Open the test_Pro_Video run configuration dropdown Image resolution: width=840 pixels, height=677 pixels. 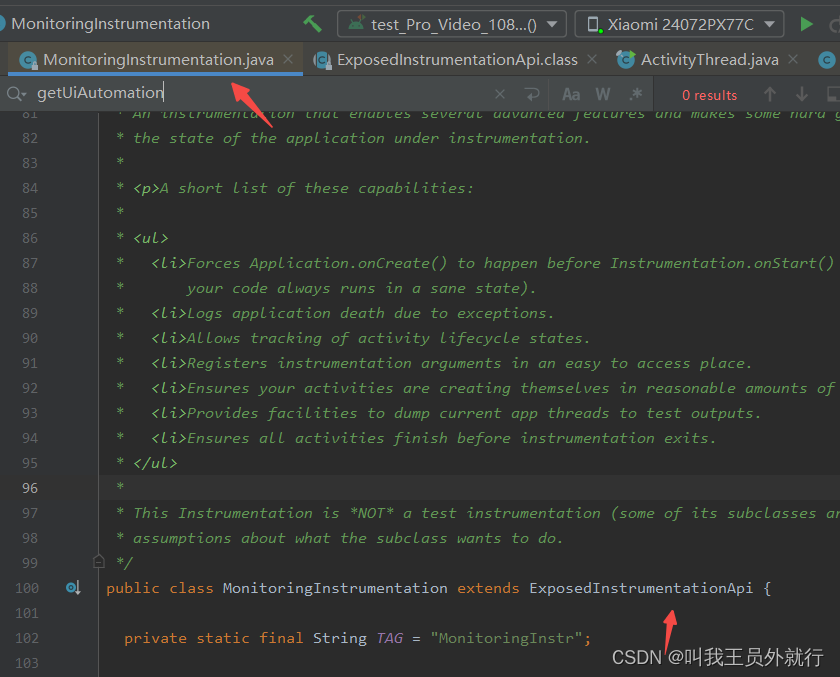pyautogui.click(x=451, y=23)
